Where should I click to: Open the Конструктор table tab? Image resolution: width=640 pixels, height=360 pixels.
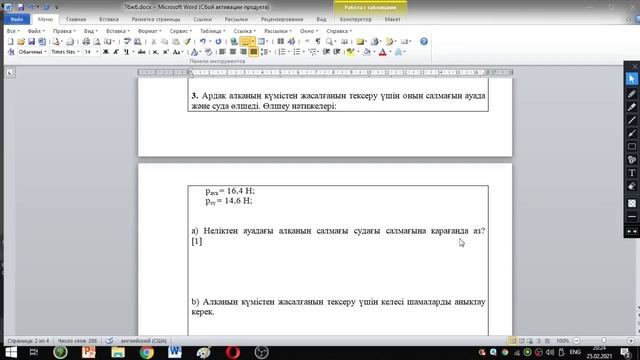coord(356,19)
